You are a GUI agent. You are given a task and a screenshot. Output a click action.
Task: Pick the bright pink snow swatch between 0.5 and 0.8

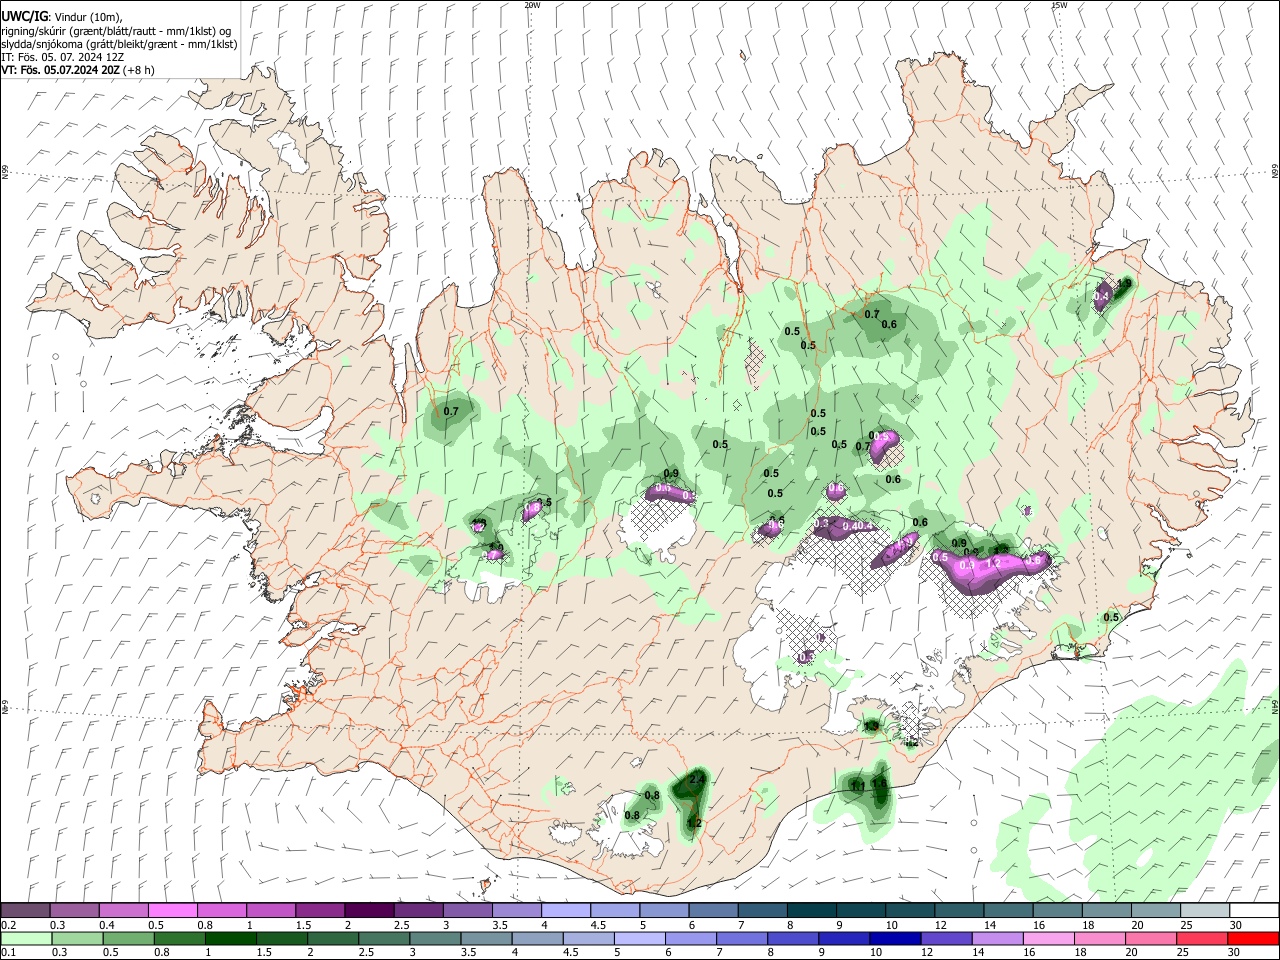point(172,910)
